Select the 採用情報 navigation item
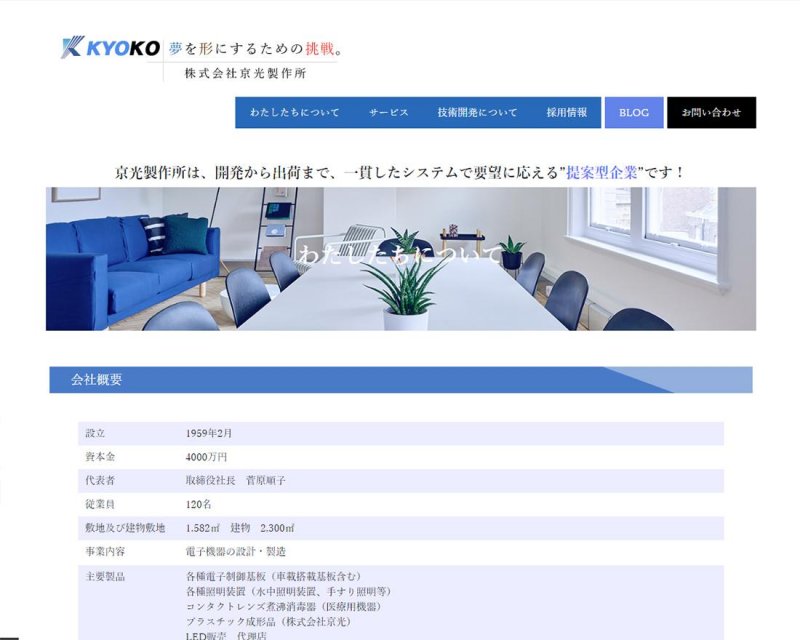 567,113
